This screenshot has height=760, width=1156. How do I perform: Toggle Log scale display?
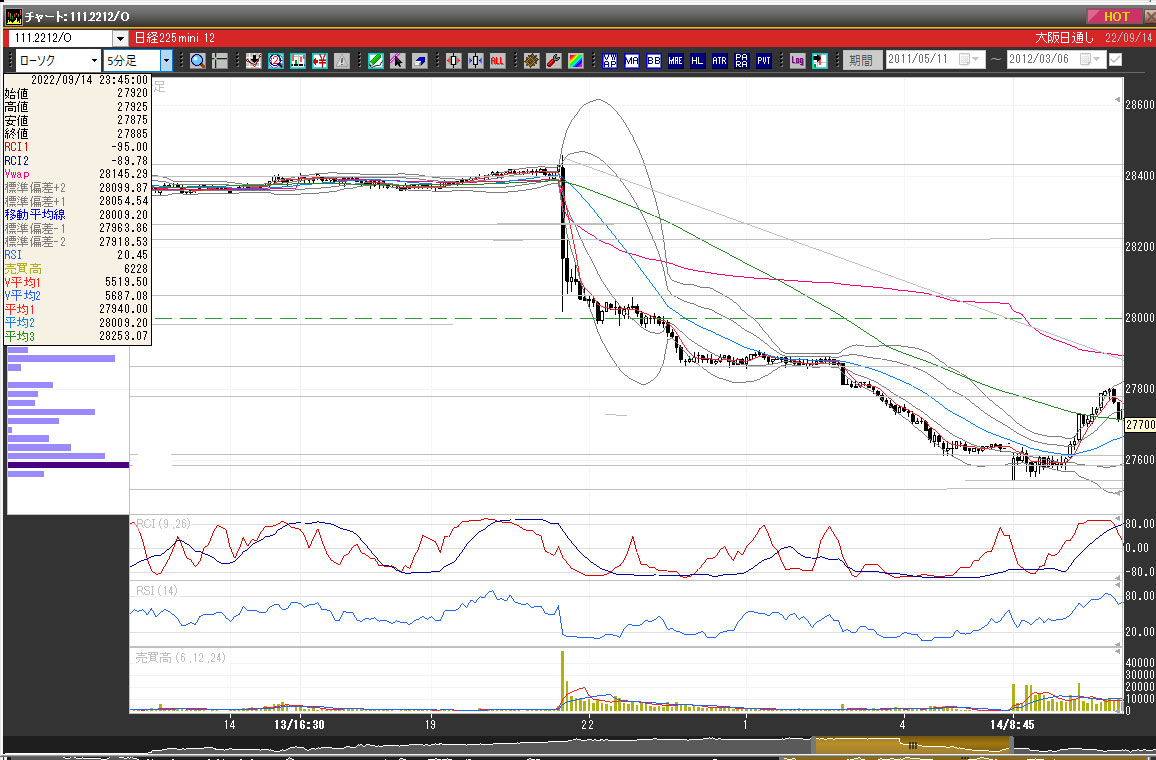(x=798, y=60)
